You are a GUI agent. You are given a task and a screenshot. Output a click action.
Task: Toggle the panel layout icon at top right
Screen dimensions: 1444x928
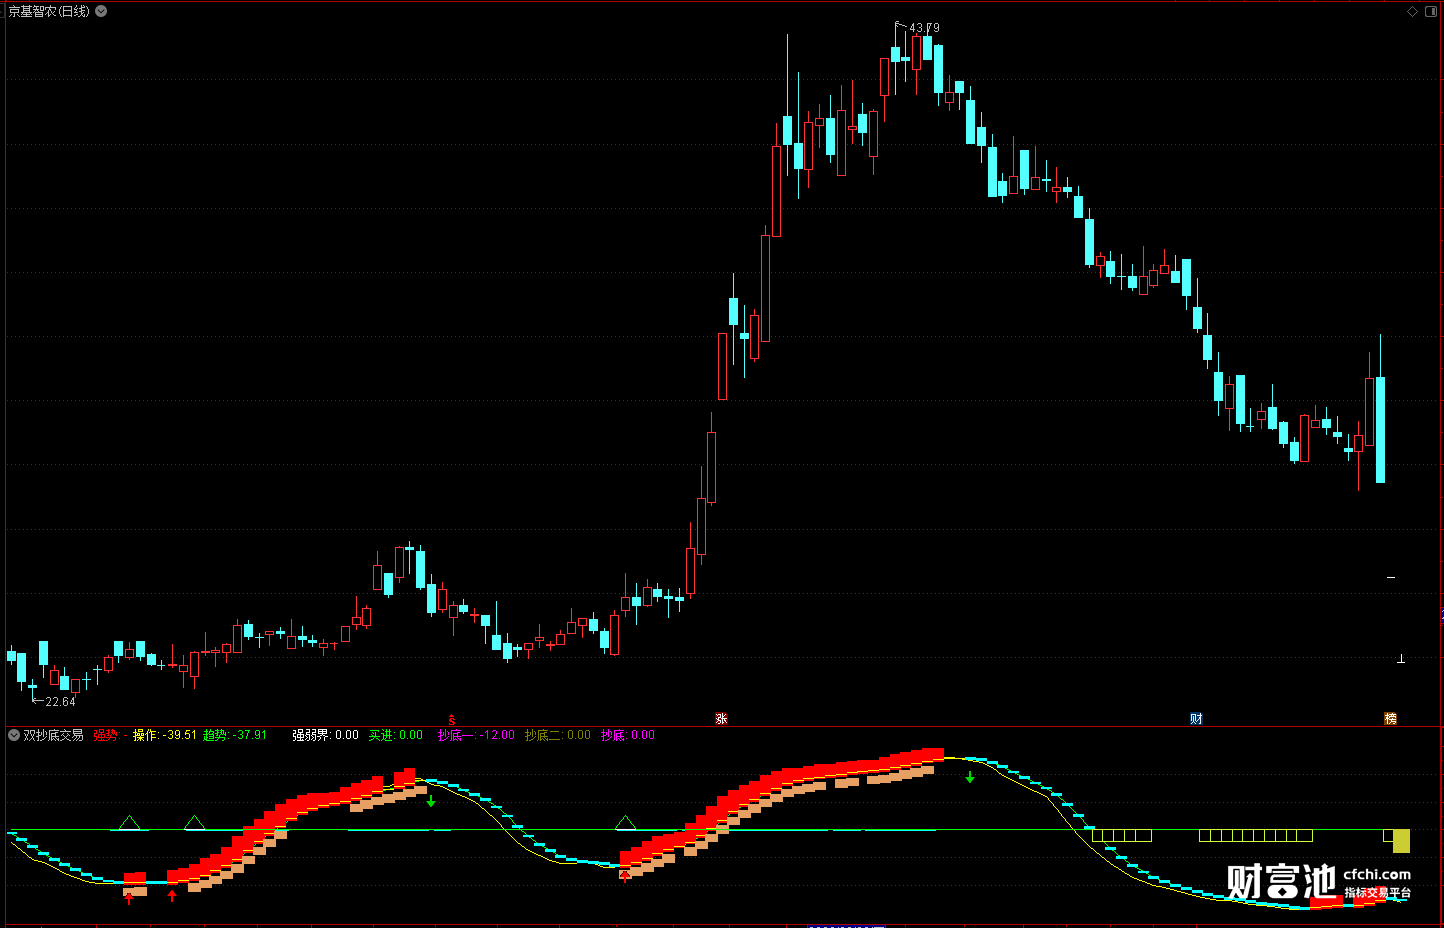click(1431, 11)
